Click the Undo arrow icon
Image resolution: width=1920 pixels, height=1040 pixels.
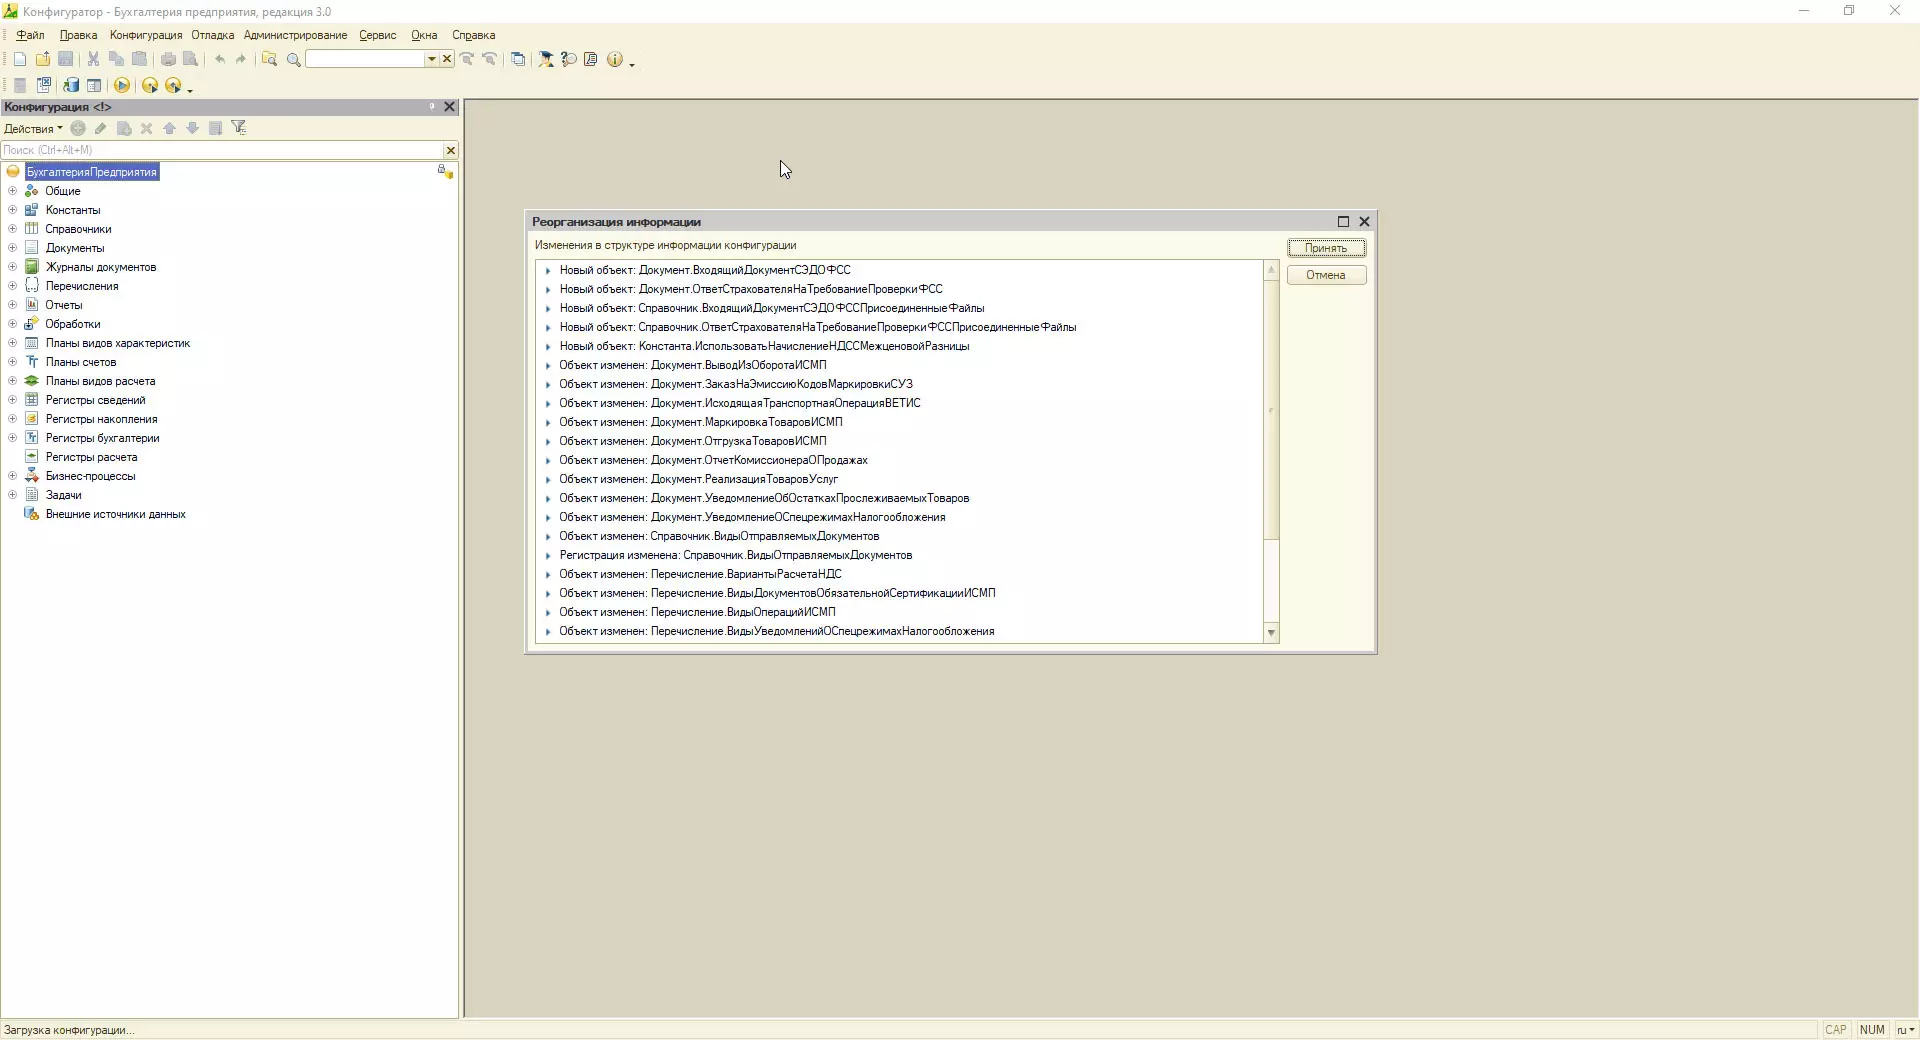(220, 60)
